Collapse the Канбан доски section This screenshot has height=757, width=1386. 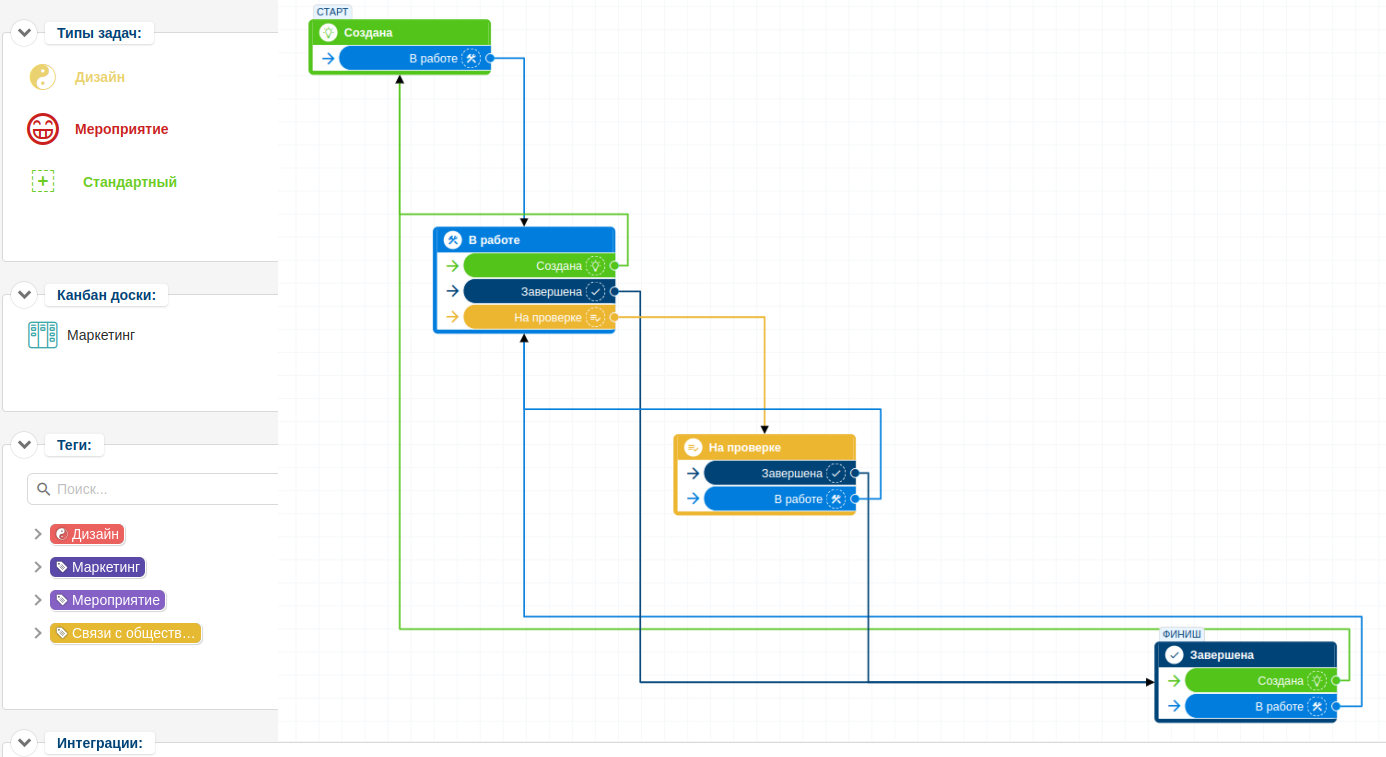tap(26, 295)
